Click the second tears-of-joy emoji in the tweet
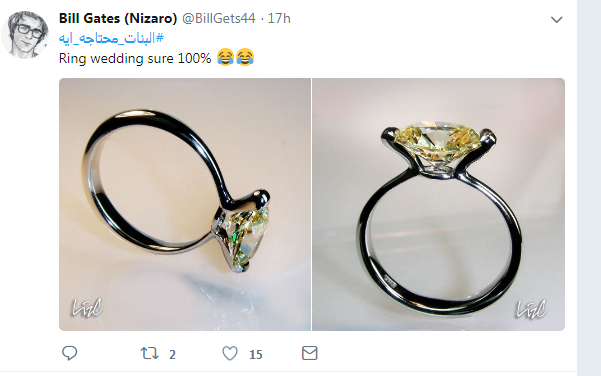The image size is (601, 376). point(245,57)
